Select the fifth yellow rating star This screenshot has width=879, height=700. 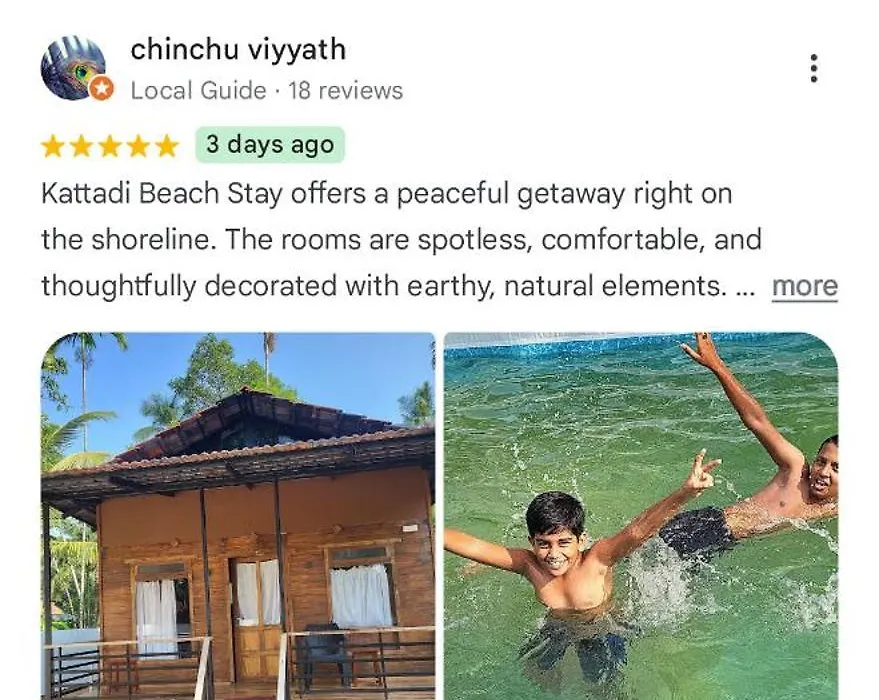click(166, 146)
